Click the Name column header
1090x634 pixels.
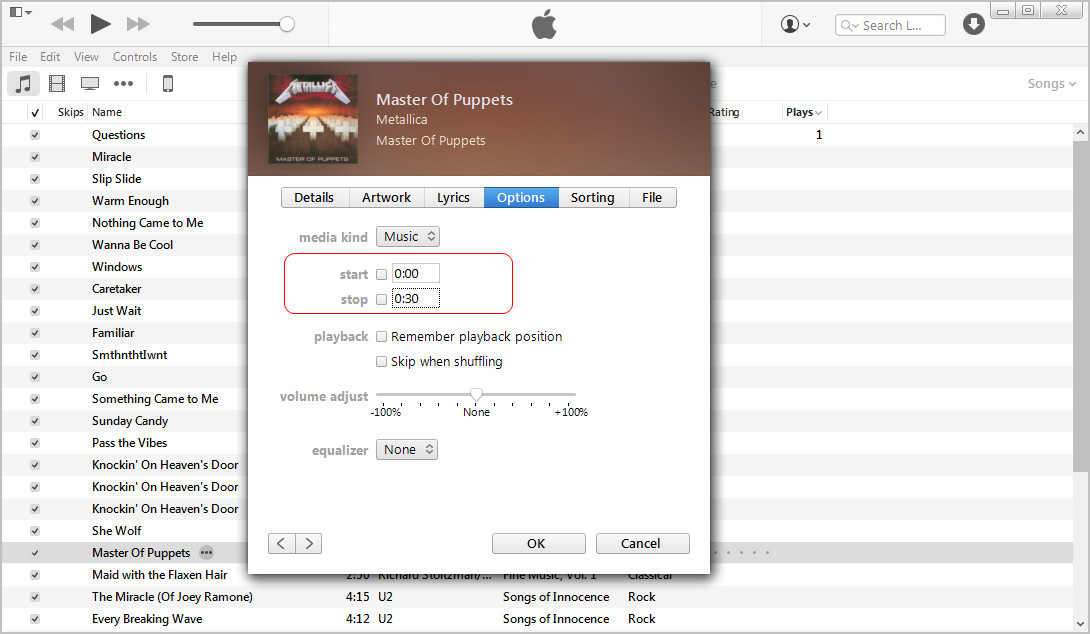pyautogui.click(x=107, y=112)
